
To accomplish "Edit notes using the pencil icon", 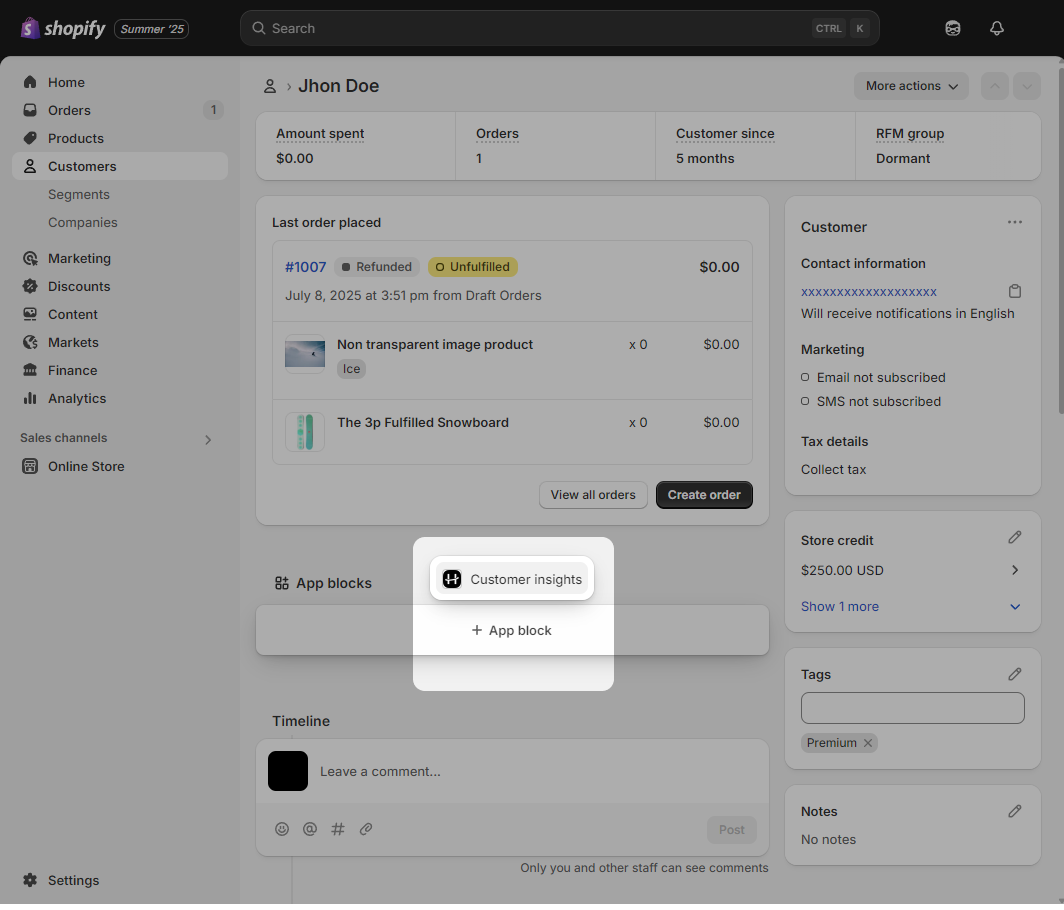I will 1015,811.
